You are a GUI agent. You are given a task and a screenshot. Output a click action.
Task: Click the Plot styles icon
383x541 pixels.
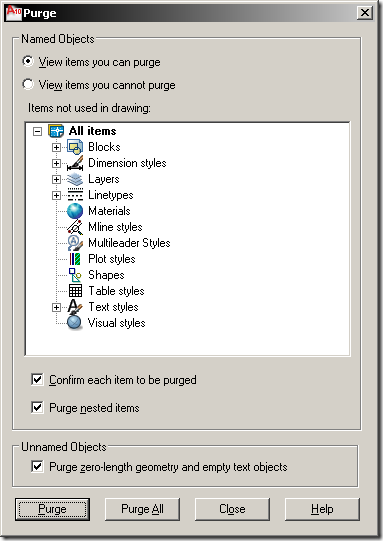[75, 259]
